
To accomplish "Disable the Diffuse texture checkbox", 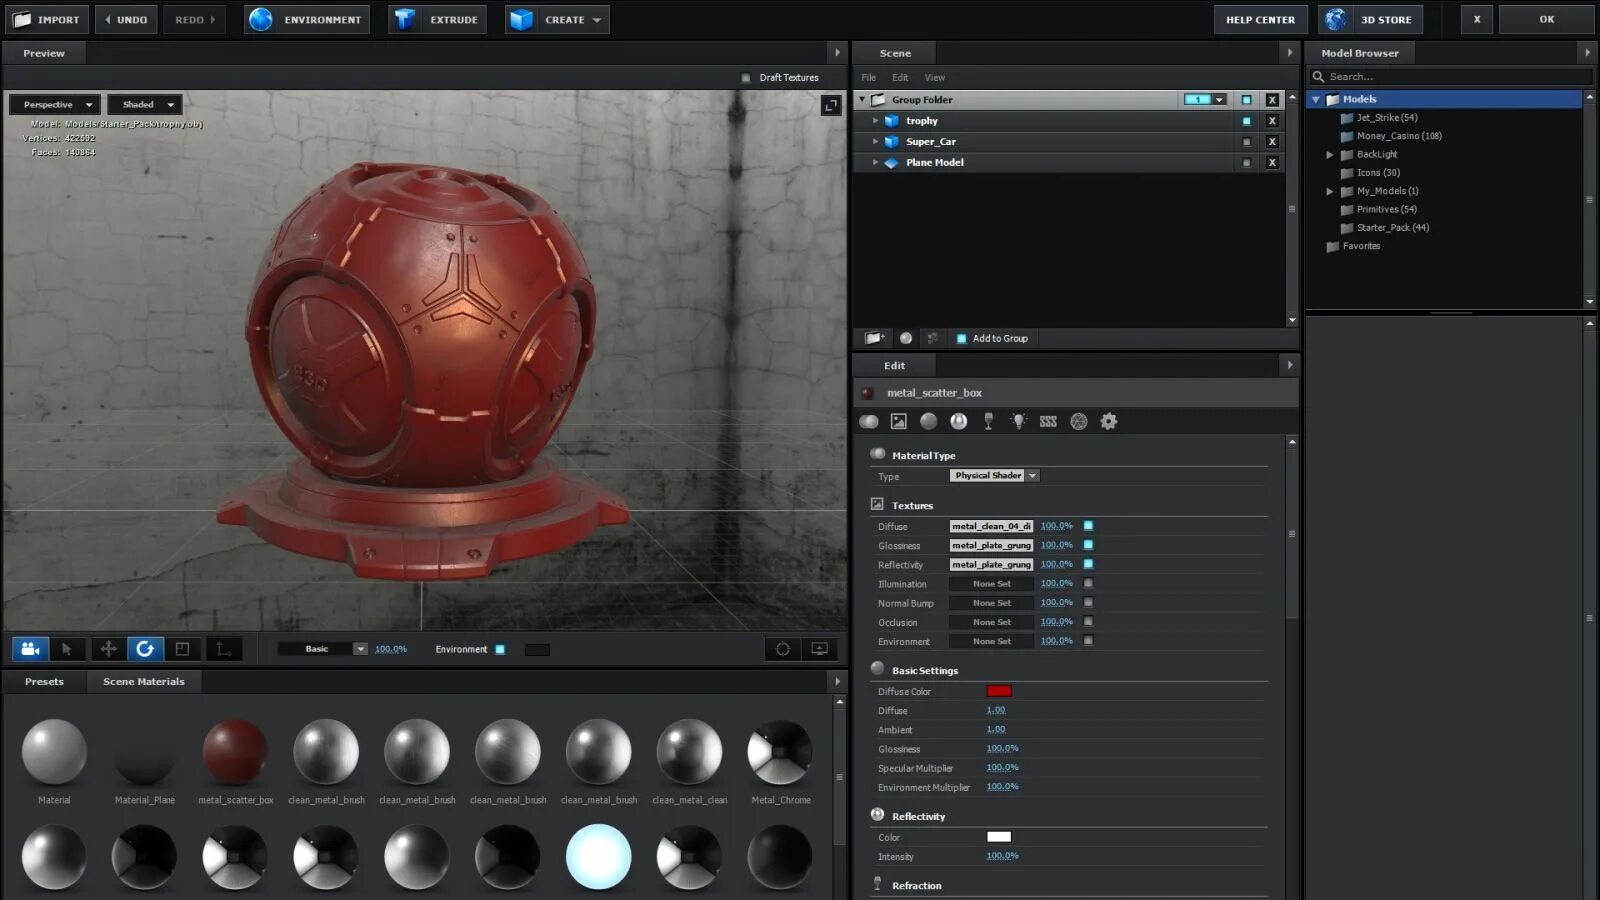I will 1088,526.
